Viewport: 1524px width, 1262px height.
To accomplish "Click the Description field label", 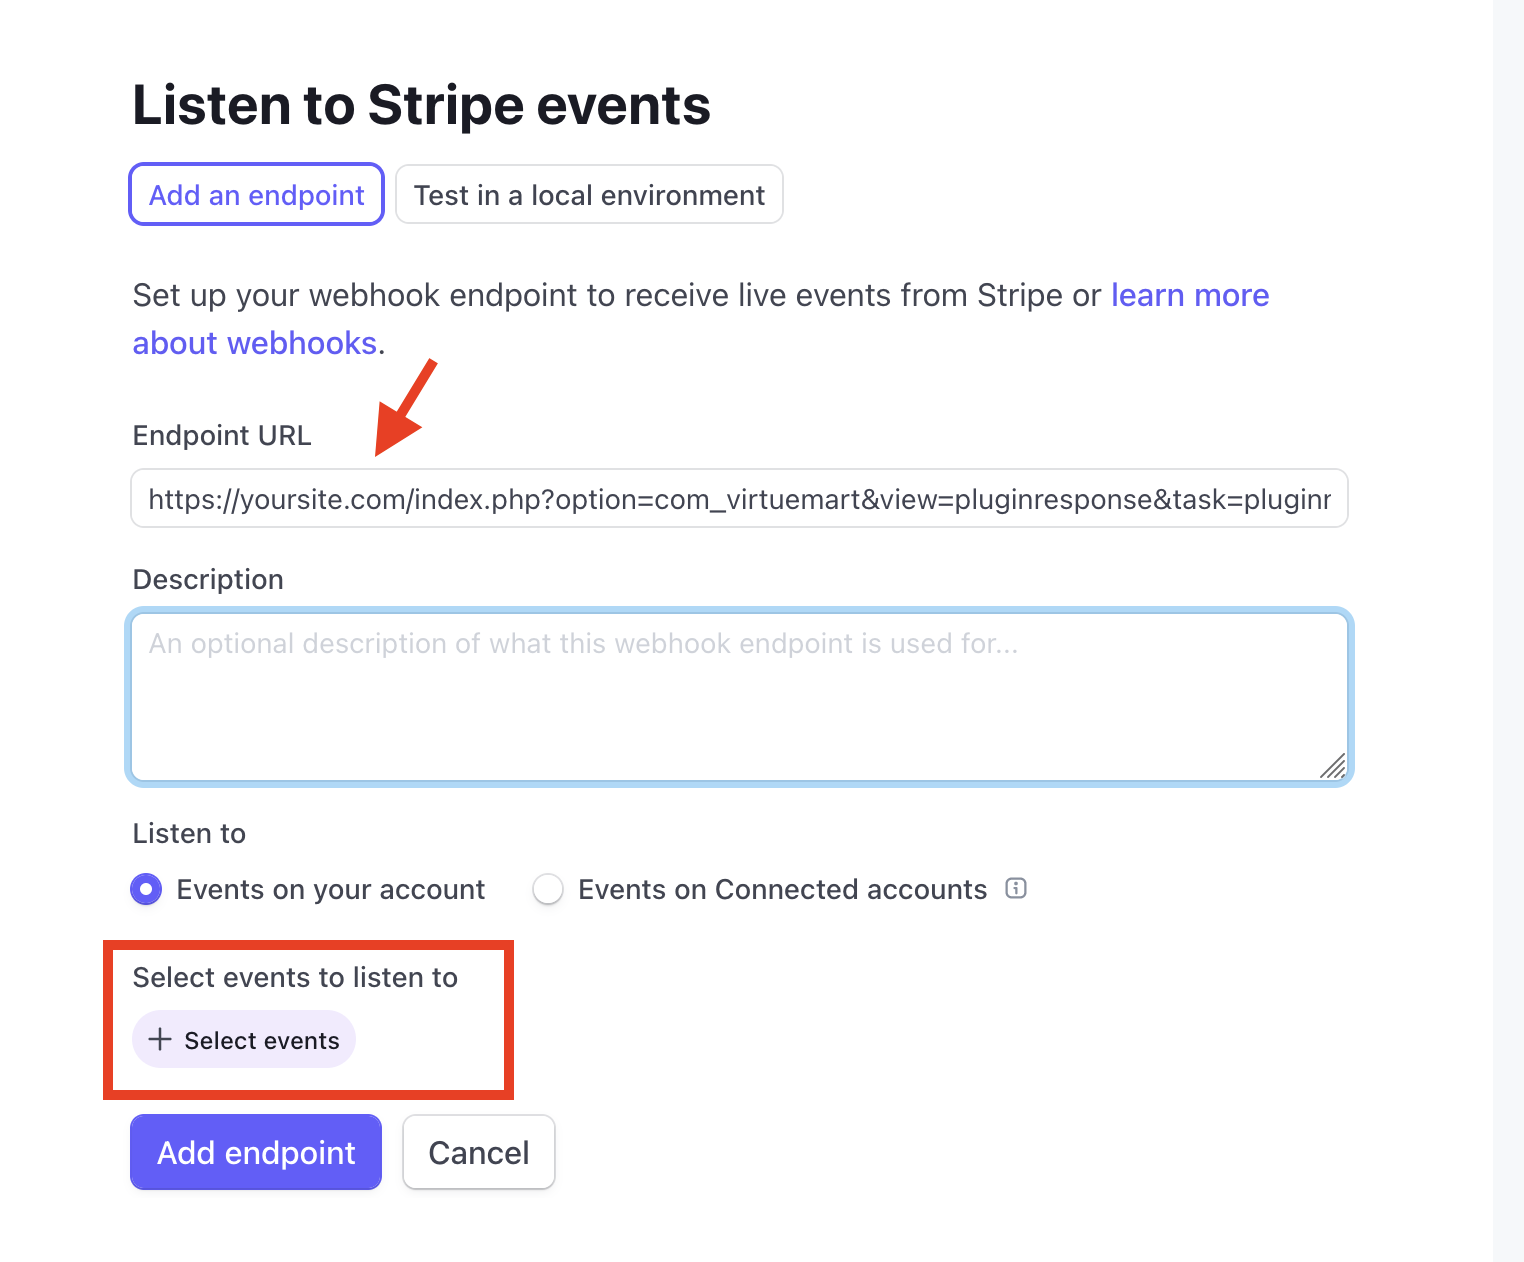I will pyautogui.click(x=208, y=580).
